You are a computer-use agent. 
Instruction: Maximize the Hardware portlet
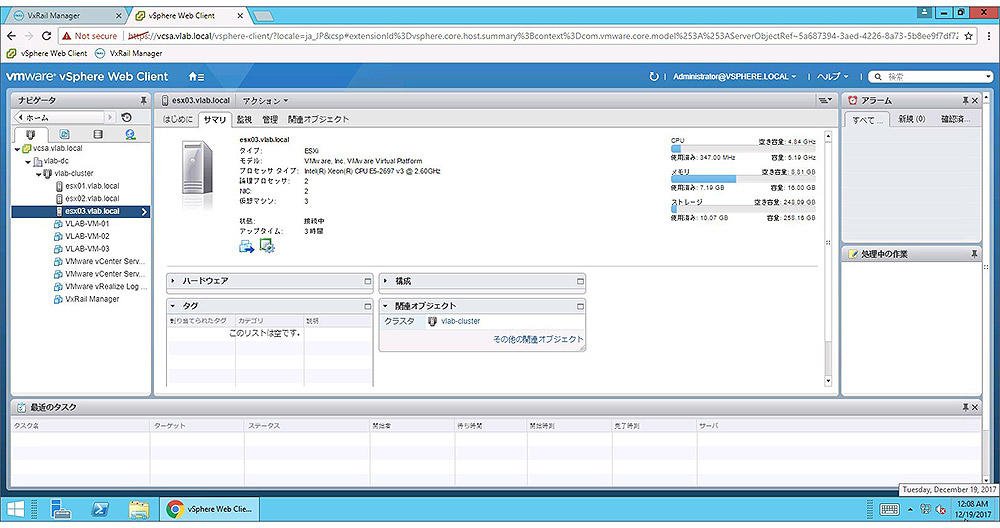[x=367, y=281]
